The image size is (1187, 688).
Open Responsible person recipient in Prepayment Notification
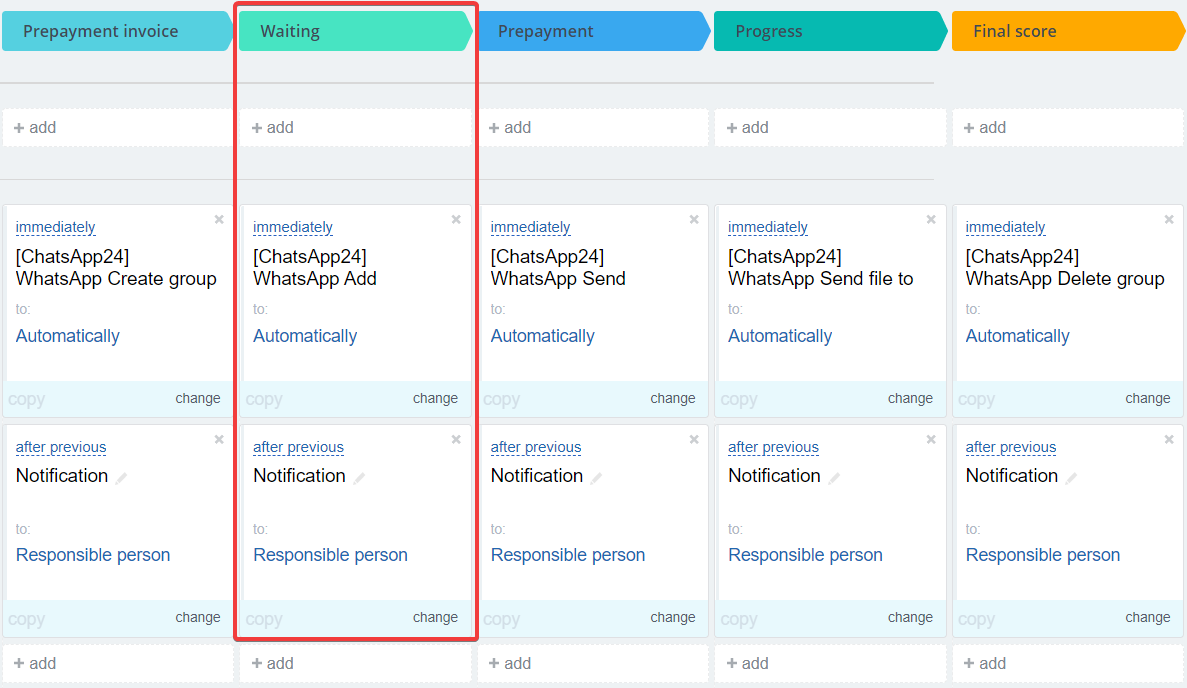[568, 555]
